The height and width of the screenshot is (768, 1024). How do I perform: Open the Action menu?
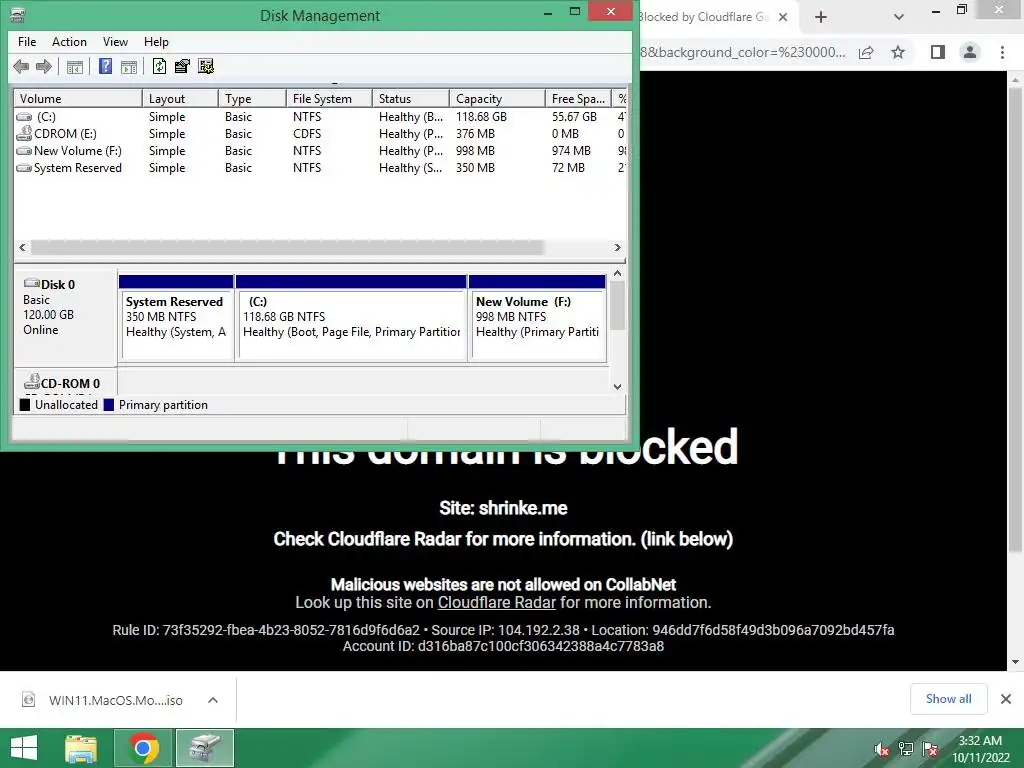point(69,42)
